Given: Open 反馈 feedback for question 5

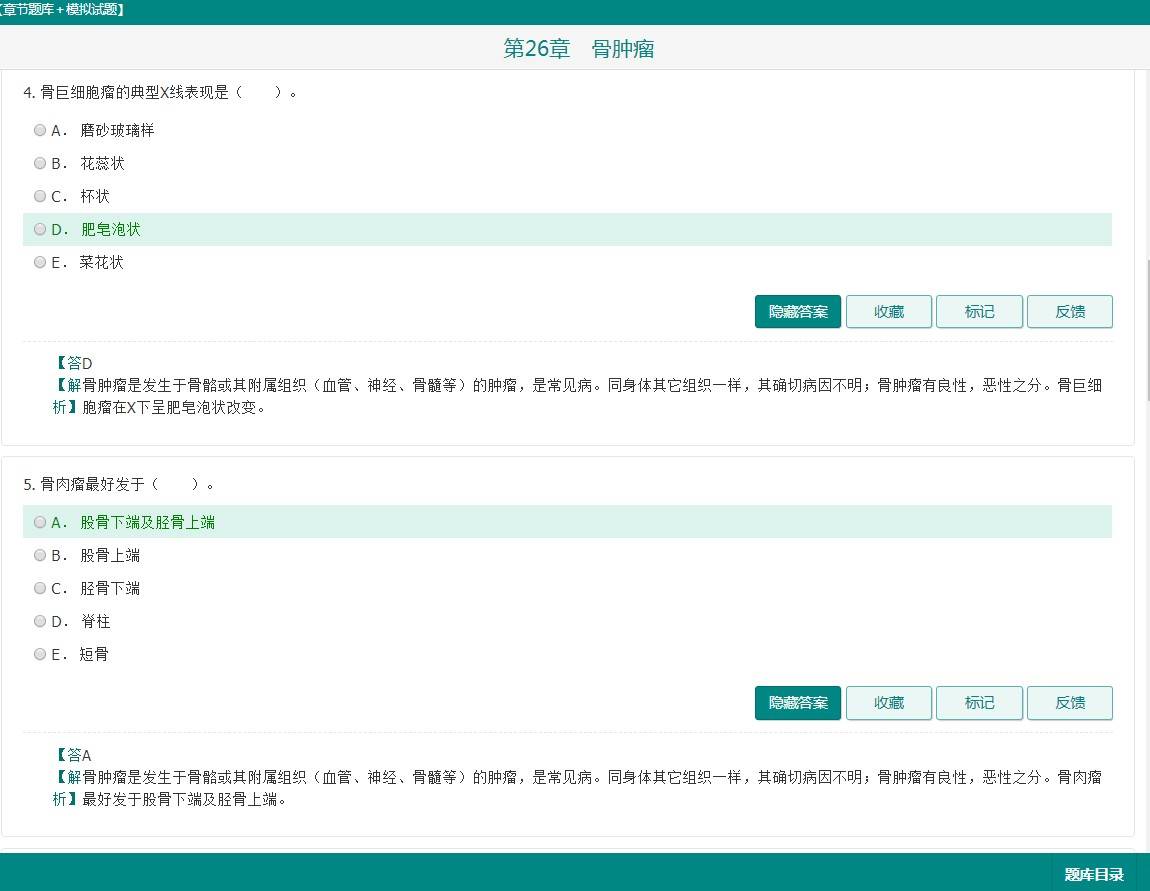Looking at the screenshot, I should pos(1069,703).
